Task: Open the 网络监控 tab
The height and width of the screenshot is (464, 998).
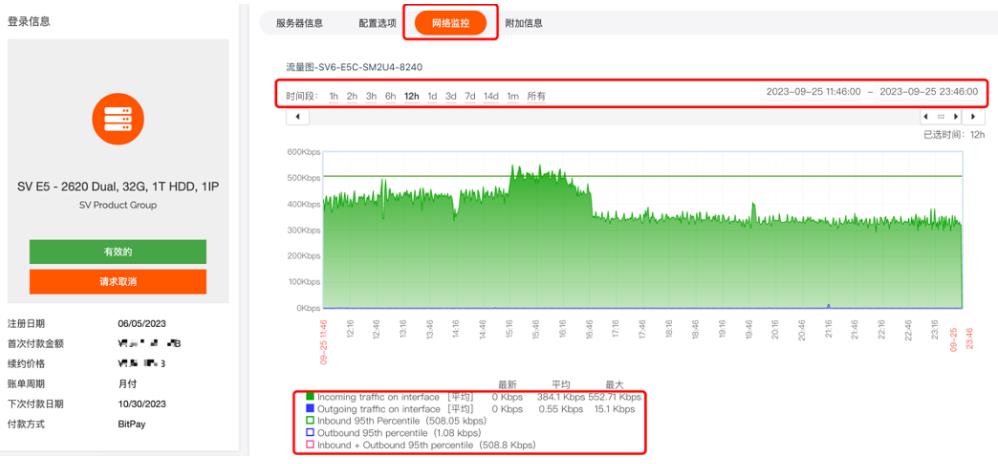Action: (450, 23)
